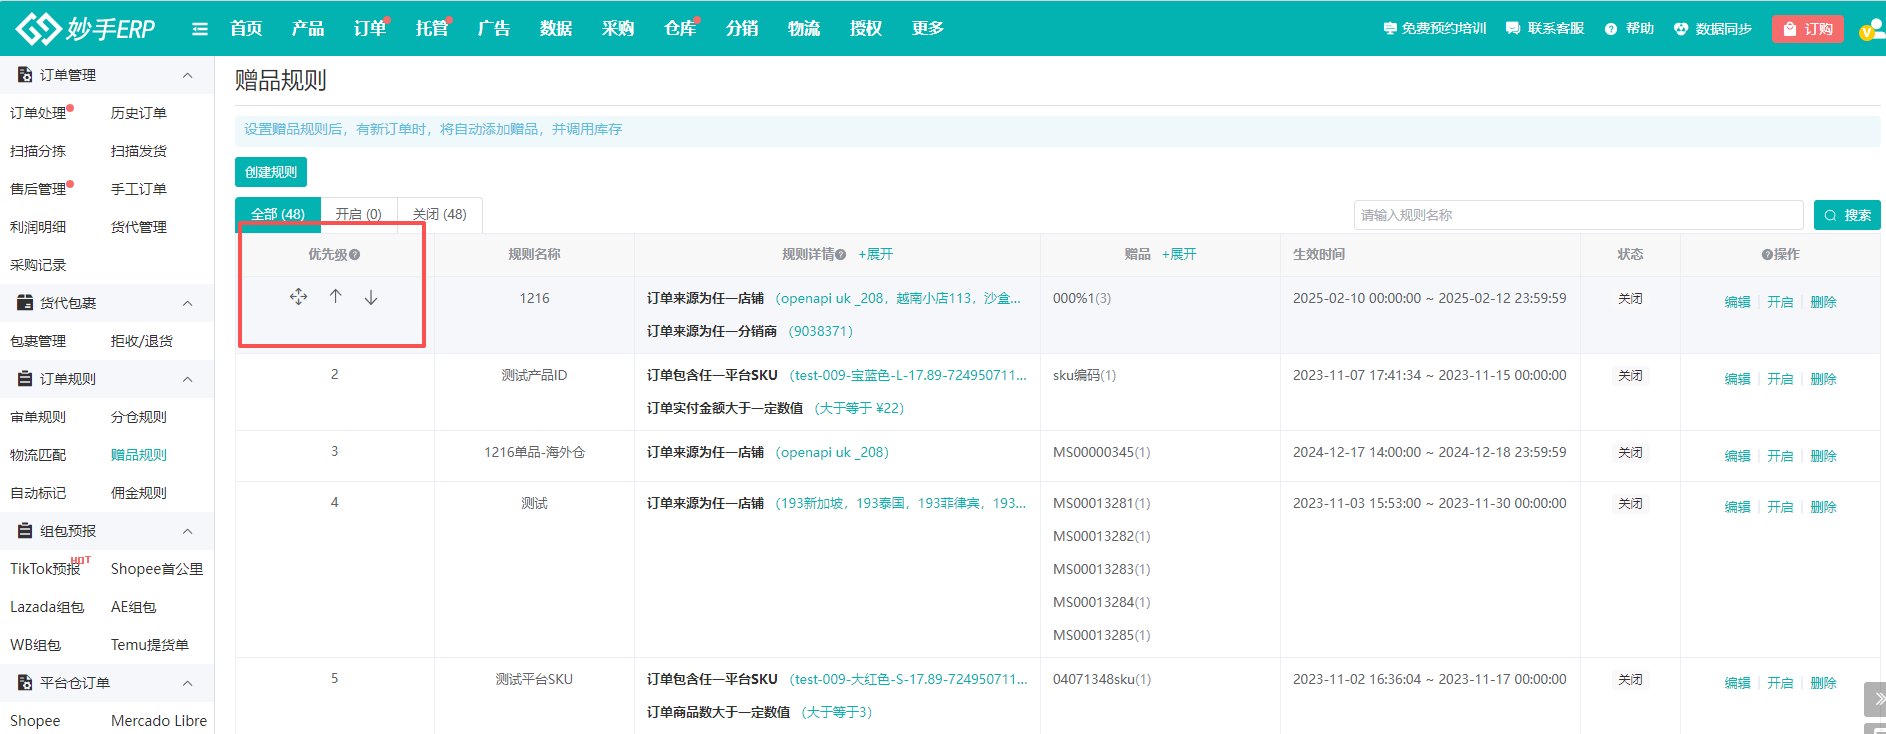Viewport: 1886px width, 734px height.
Task: Click the drag-move priority icon
Action: (x=298, y=297)
